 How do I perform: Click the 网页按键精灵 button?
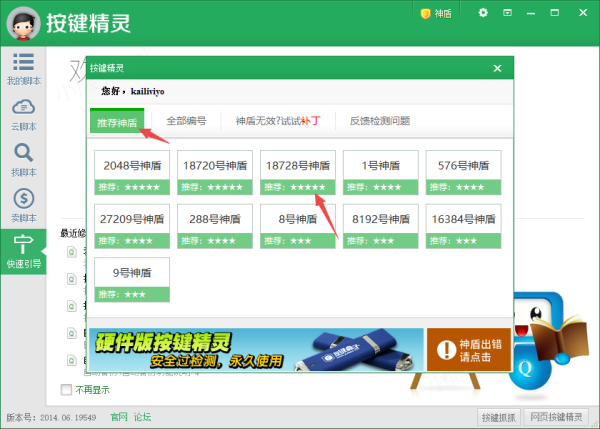click(x=556, y=417)
